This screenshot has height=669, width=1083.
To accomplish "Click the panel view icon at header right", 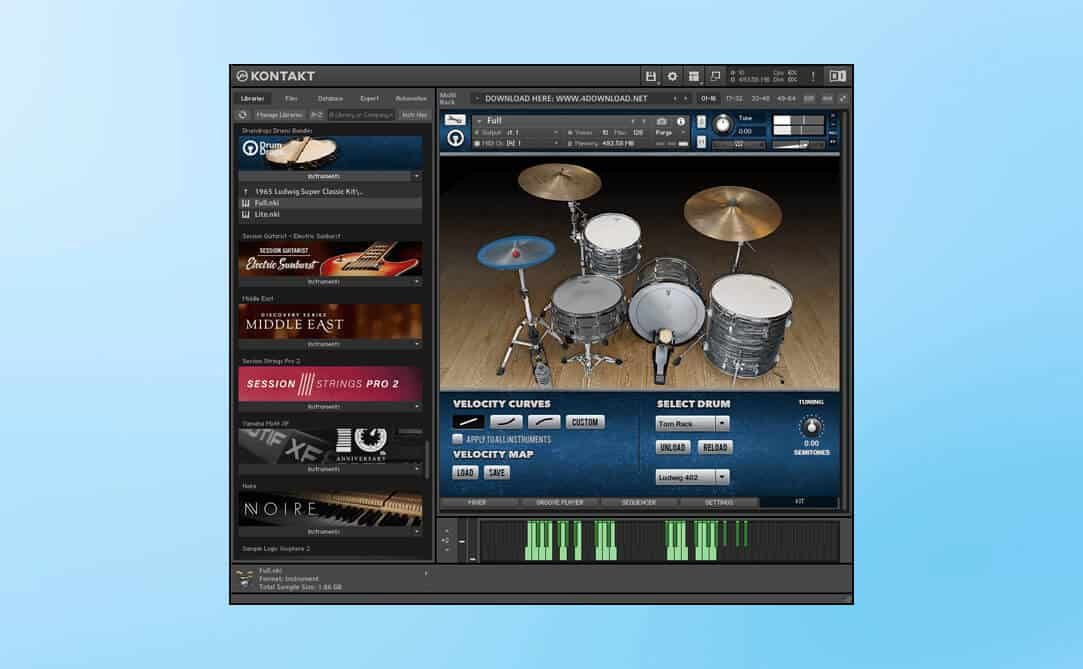I will coord(837,76).
